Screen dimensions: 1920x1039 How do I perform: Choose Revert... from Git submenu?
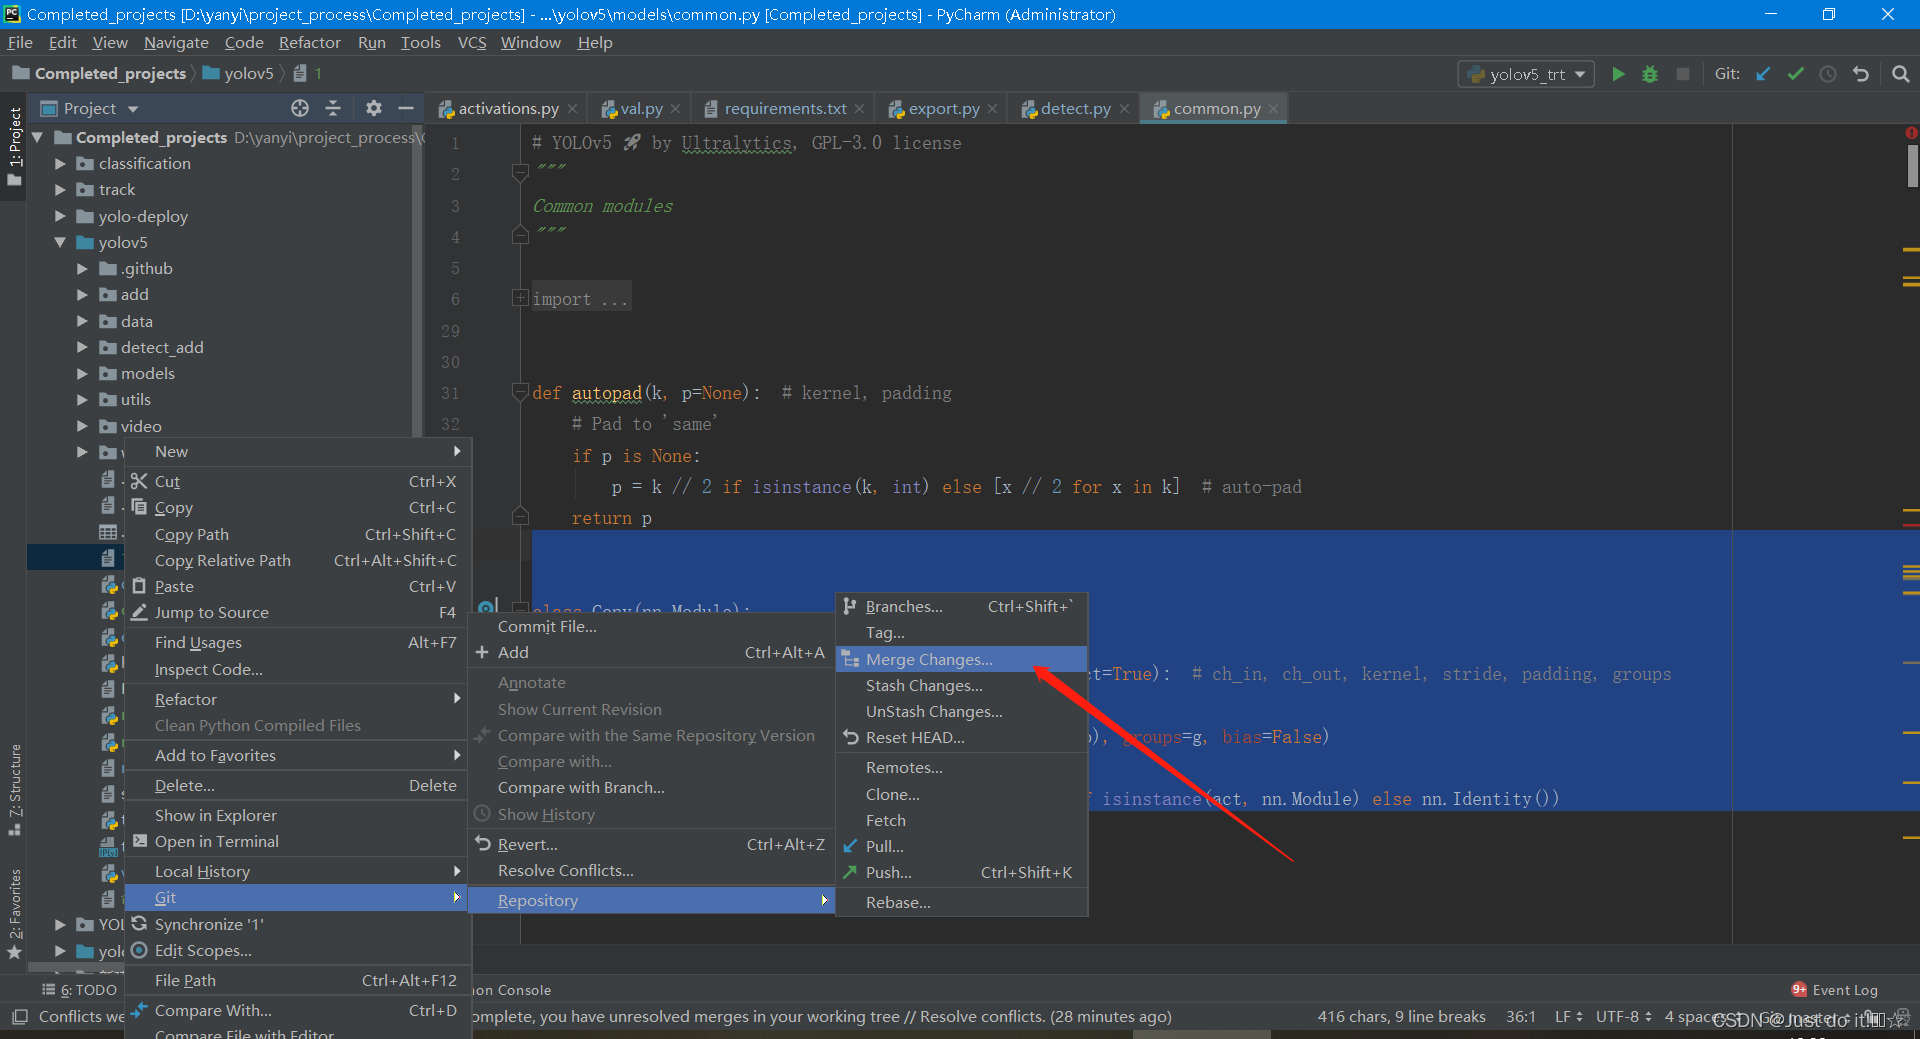652,844
